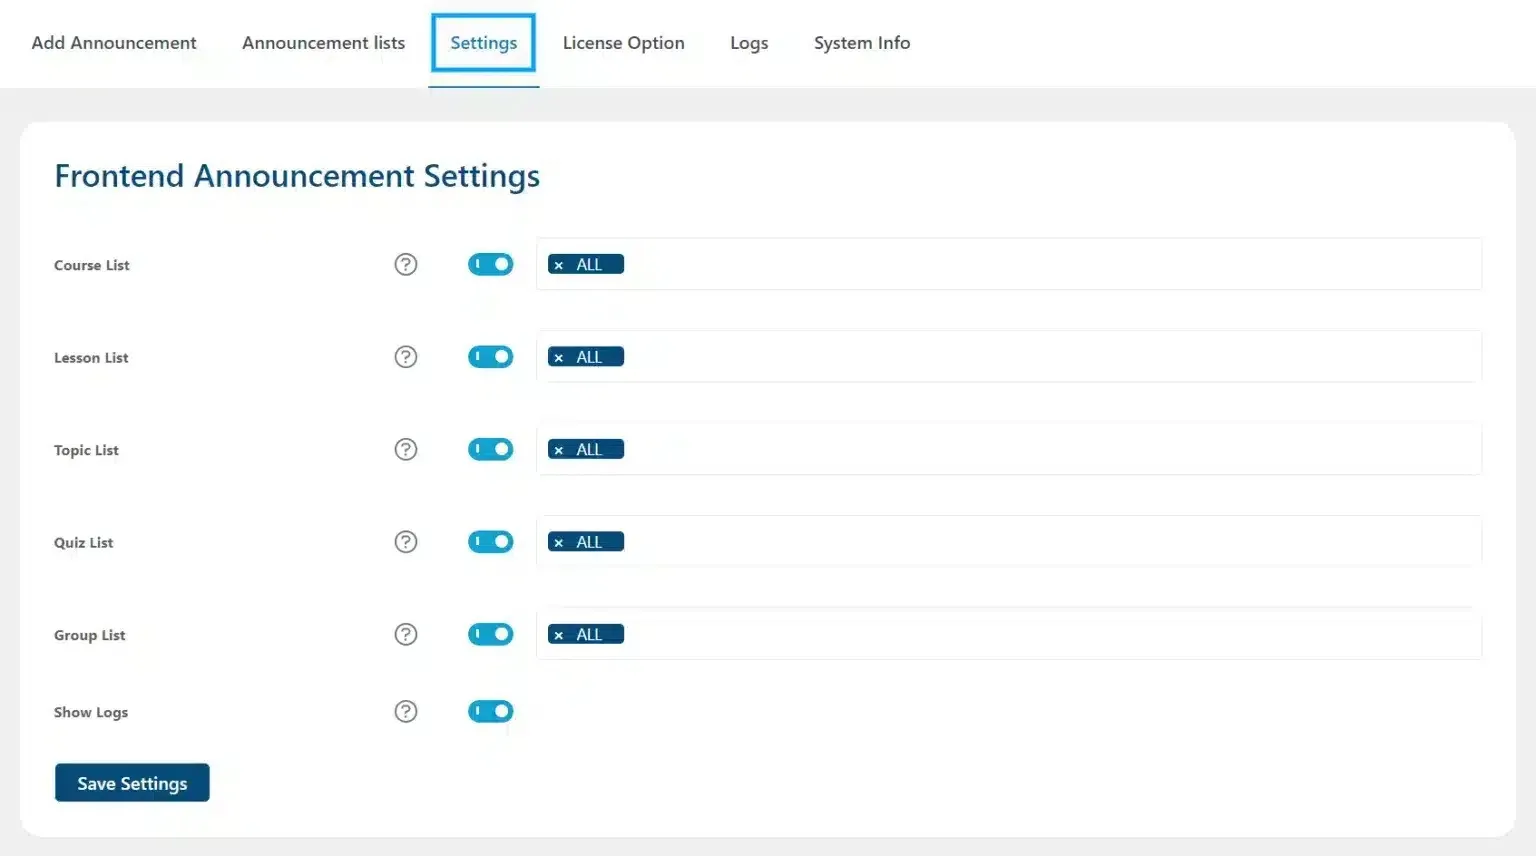1536x856 pixels.
Task: Open the License Option tab
Action: click(x=624, y=43)
